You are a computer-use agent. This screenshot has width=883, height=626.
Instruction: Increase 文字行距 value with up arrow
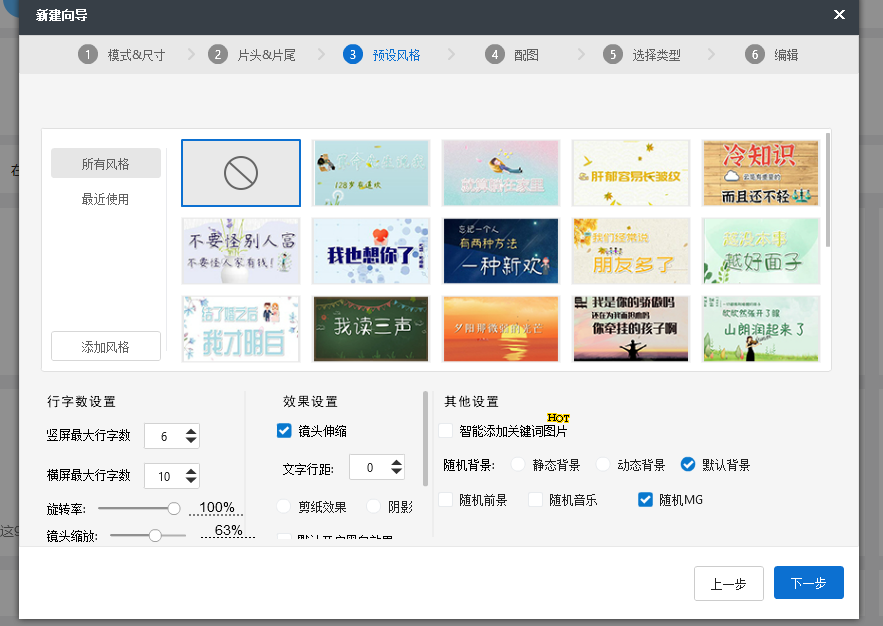coord(396,463)
